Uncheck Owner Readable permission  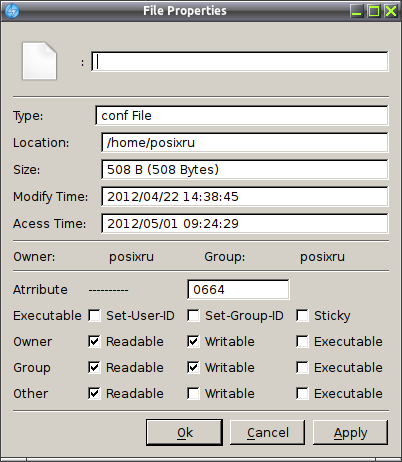click(94, 341)
